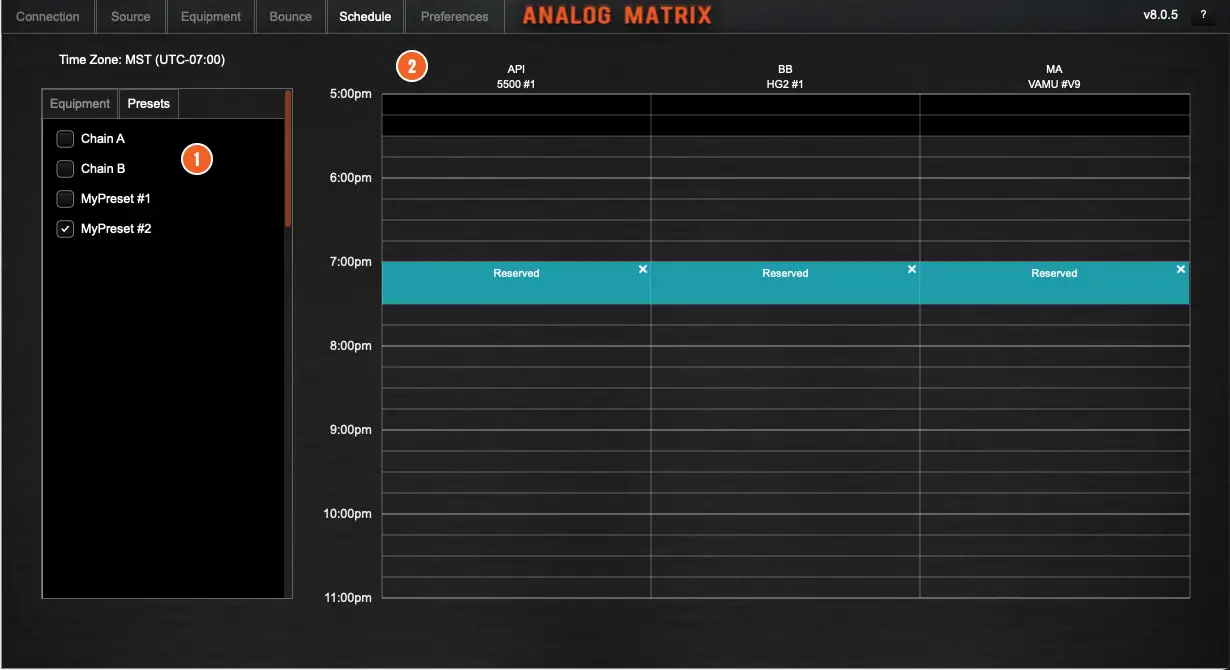Enable the Chain B checkbox
Screen dimensions: 1230x670
click(65, 169)
